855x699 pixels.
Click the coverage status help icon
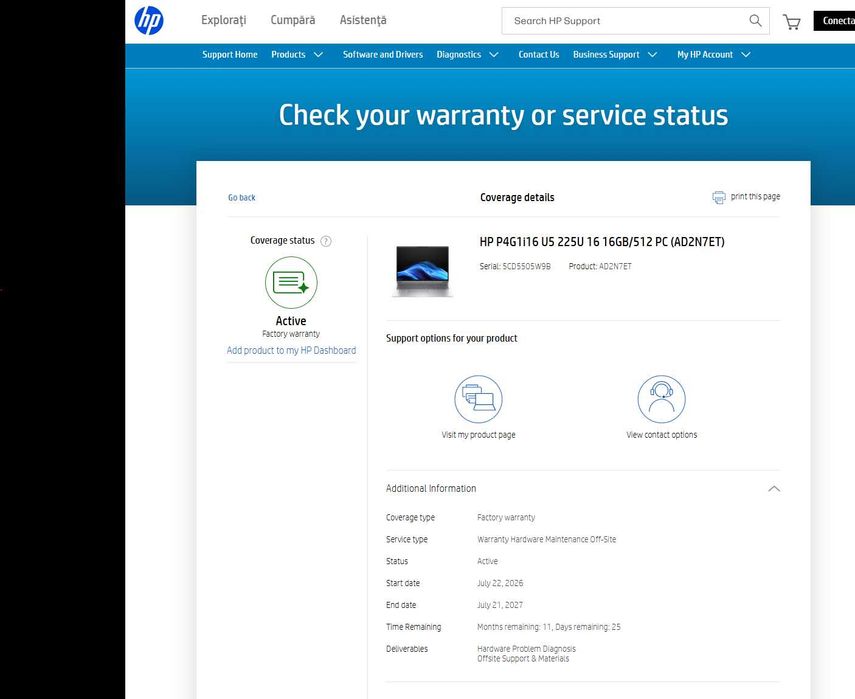326,241
